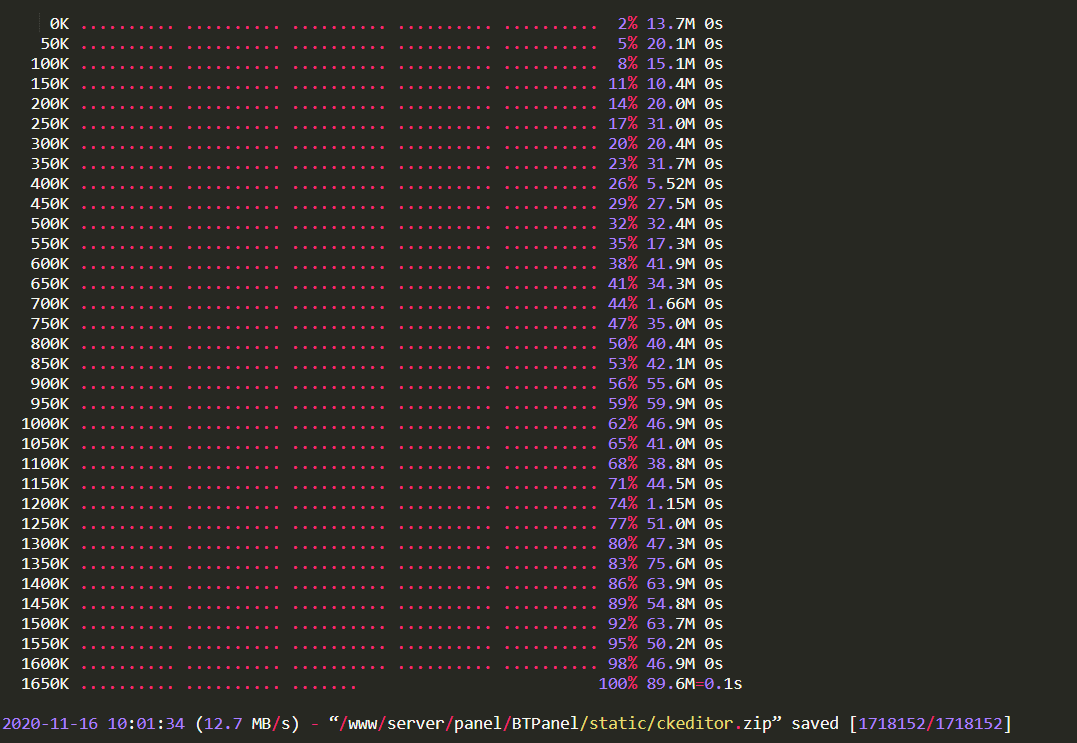Click the 600K offset label
The width and height of the screenshot is (1077, 743).
pos(49,264)
